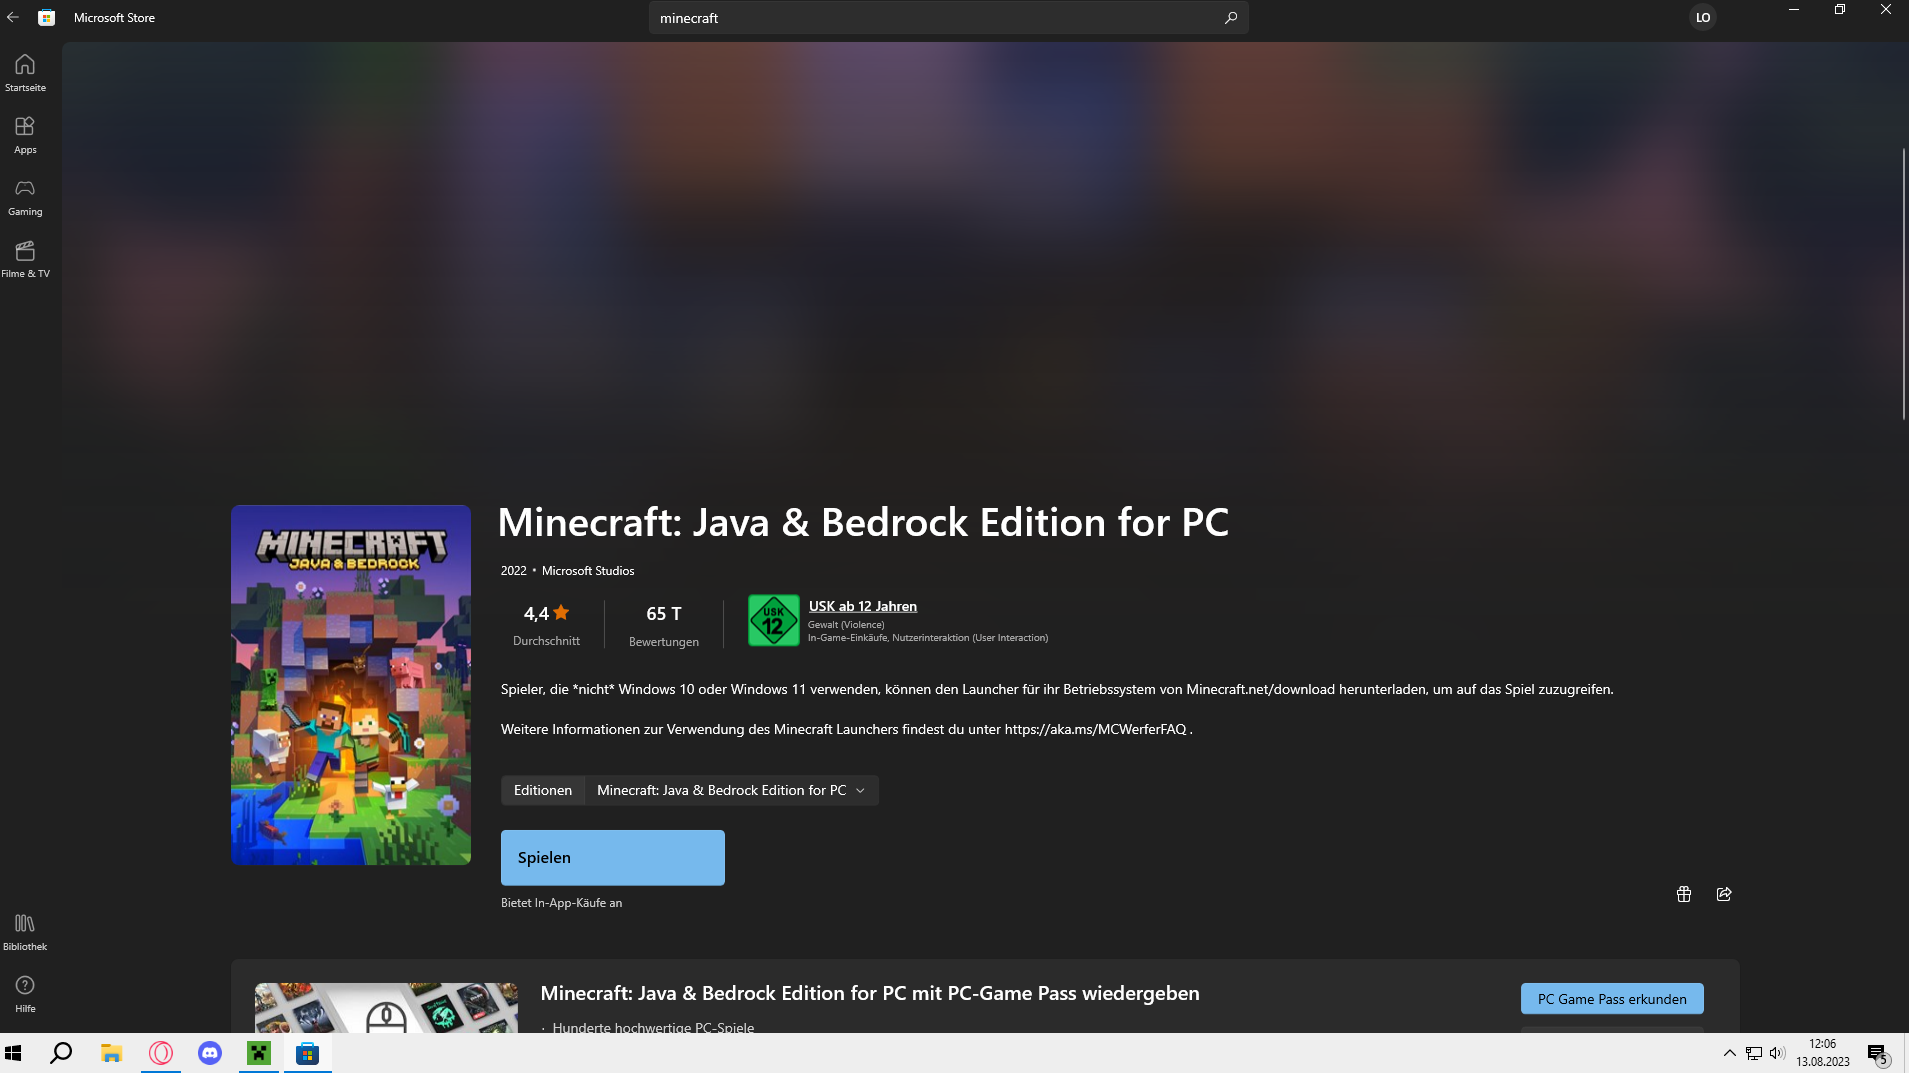Screen dimensions: 1909x1073
Task: Click the share icon
Action: coord(1724,894)
